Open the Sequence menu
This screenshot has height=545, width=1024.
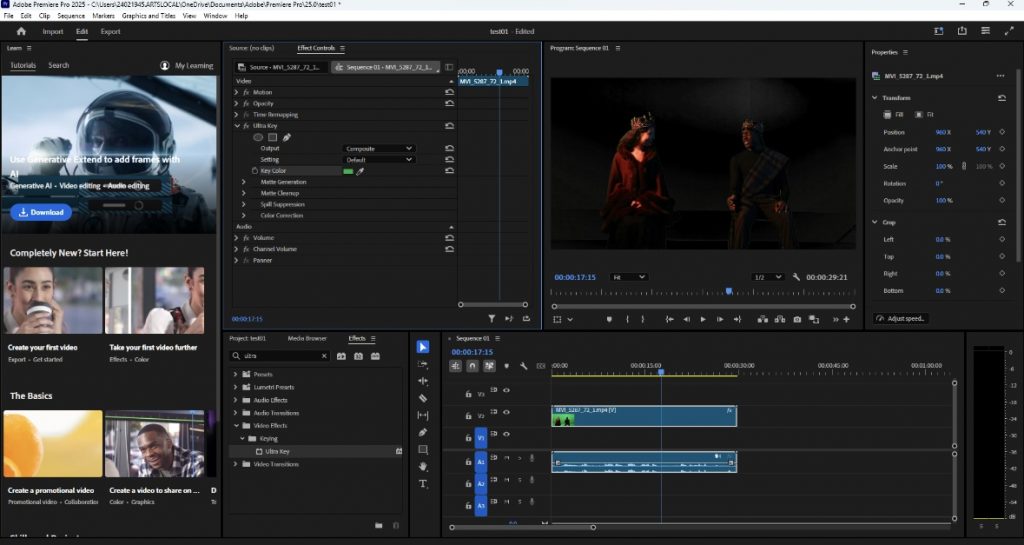[71, 16]
